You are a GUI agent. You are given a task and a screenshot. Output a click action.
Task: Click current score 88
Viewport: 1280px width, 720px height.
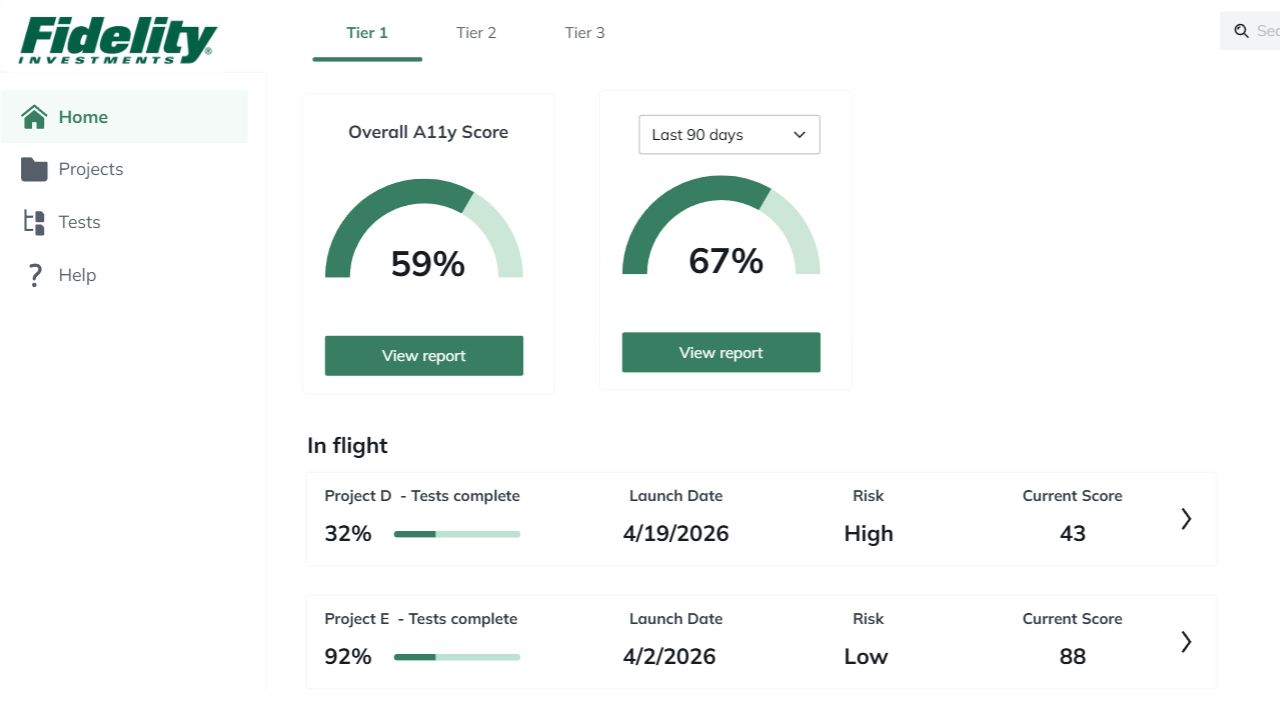click(1073, 657)
